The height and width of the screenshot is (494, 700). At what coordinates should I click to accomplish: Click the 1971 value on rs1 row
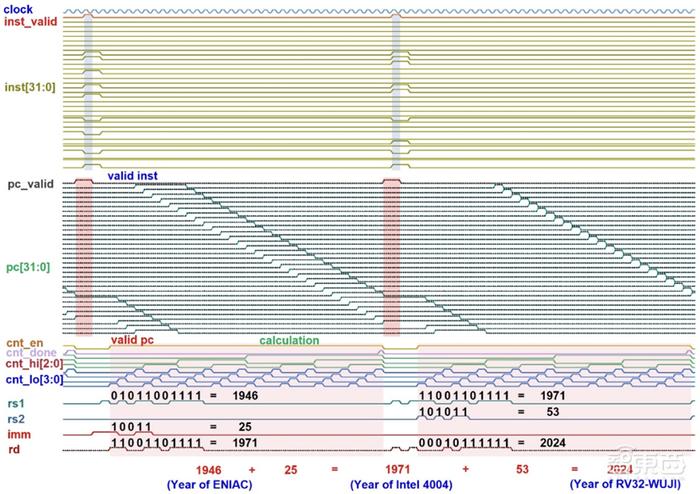click(553, 395)
